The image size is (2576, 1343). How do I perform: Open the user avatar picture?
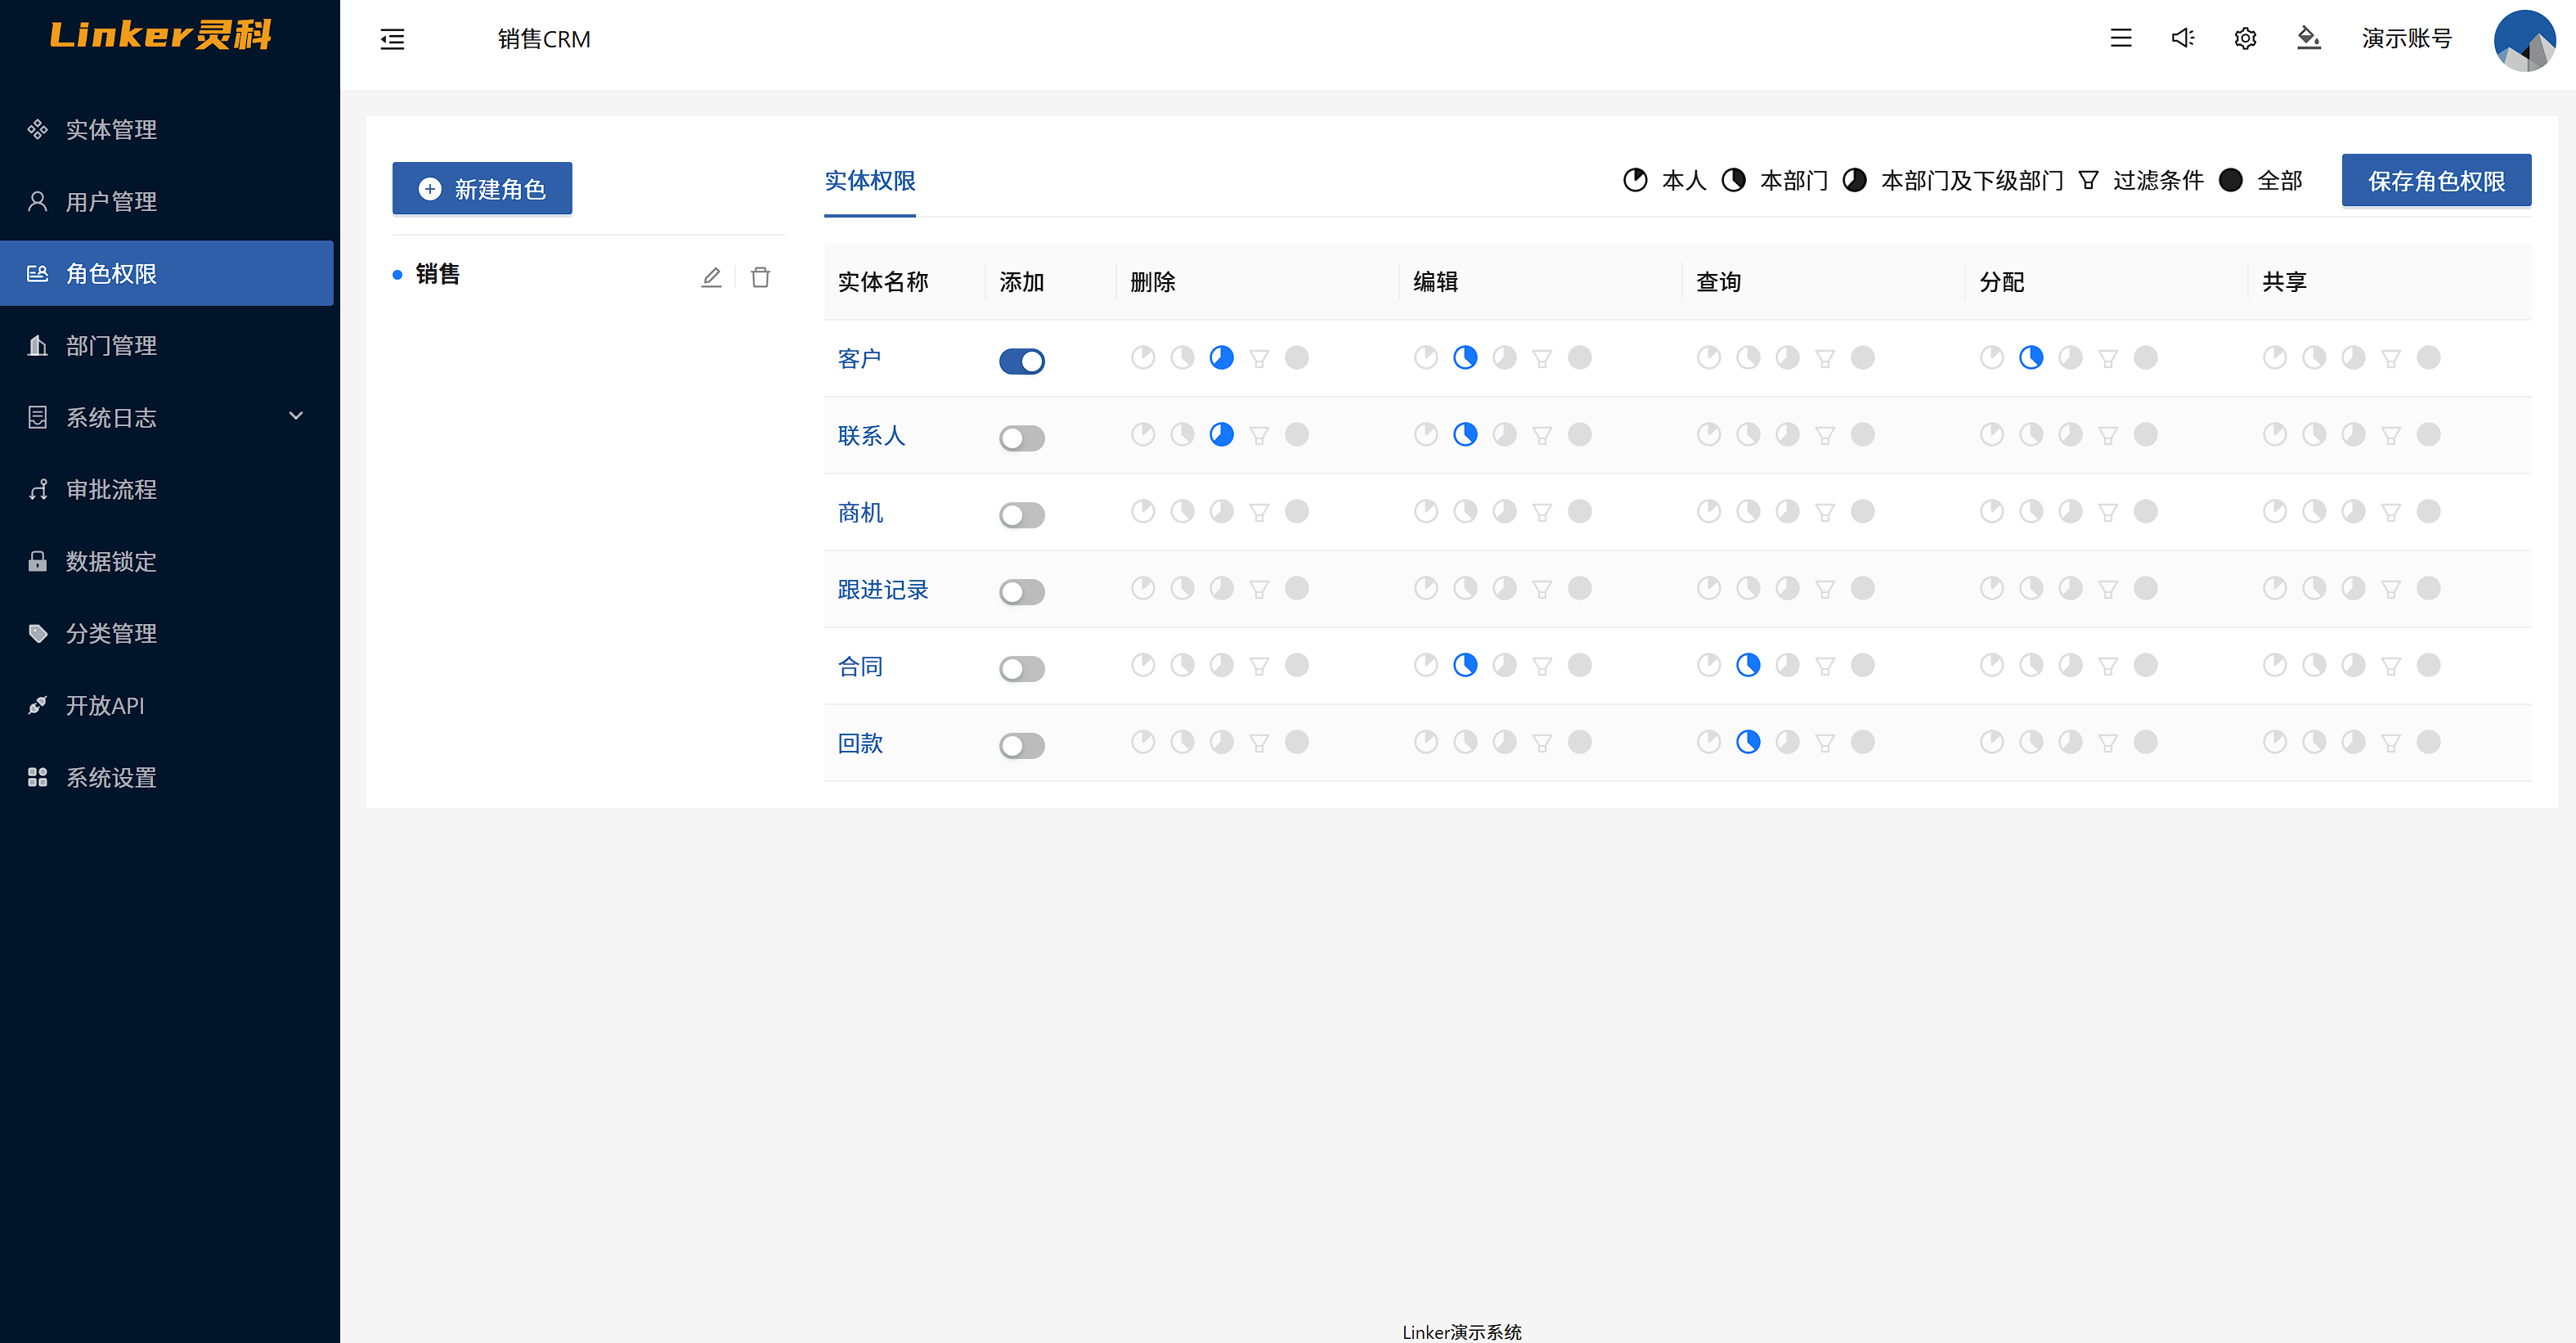[x=2524, y=40]
